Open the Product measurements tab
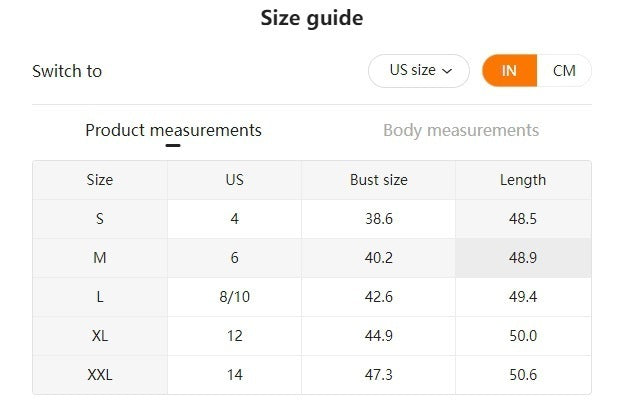This screenshot has height=409, width=628. coord(173,130)
